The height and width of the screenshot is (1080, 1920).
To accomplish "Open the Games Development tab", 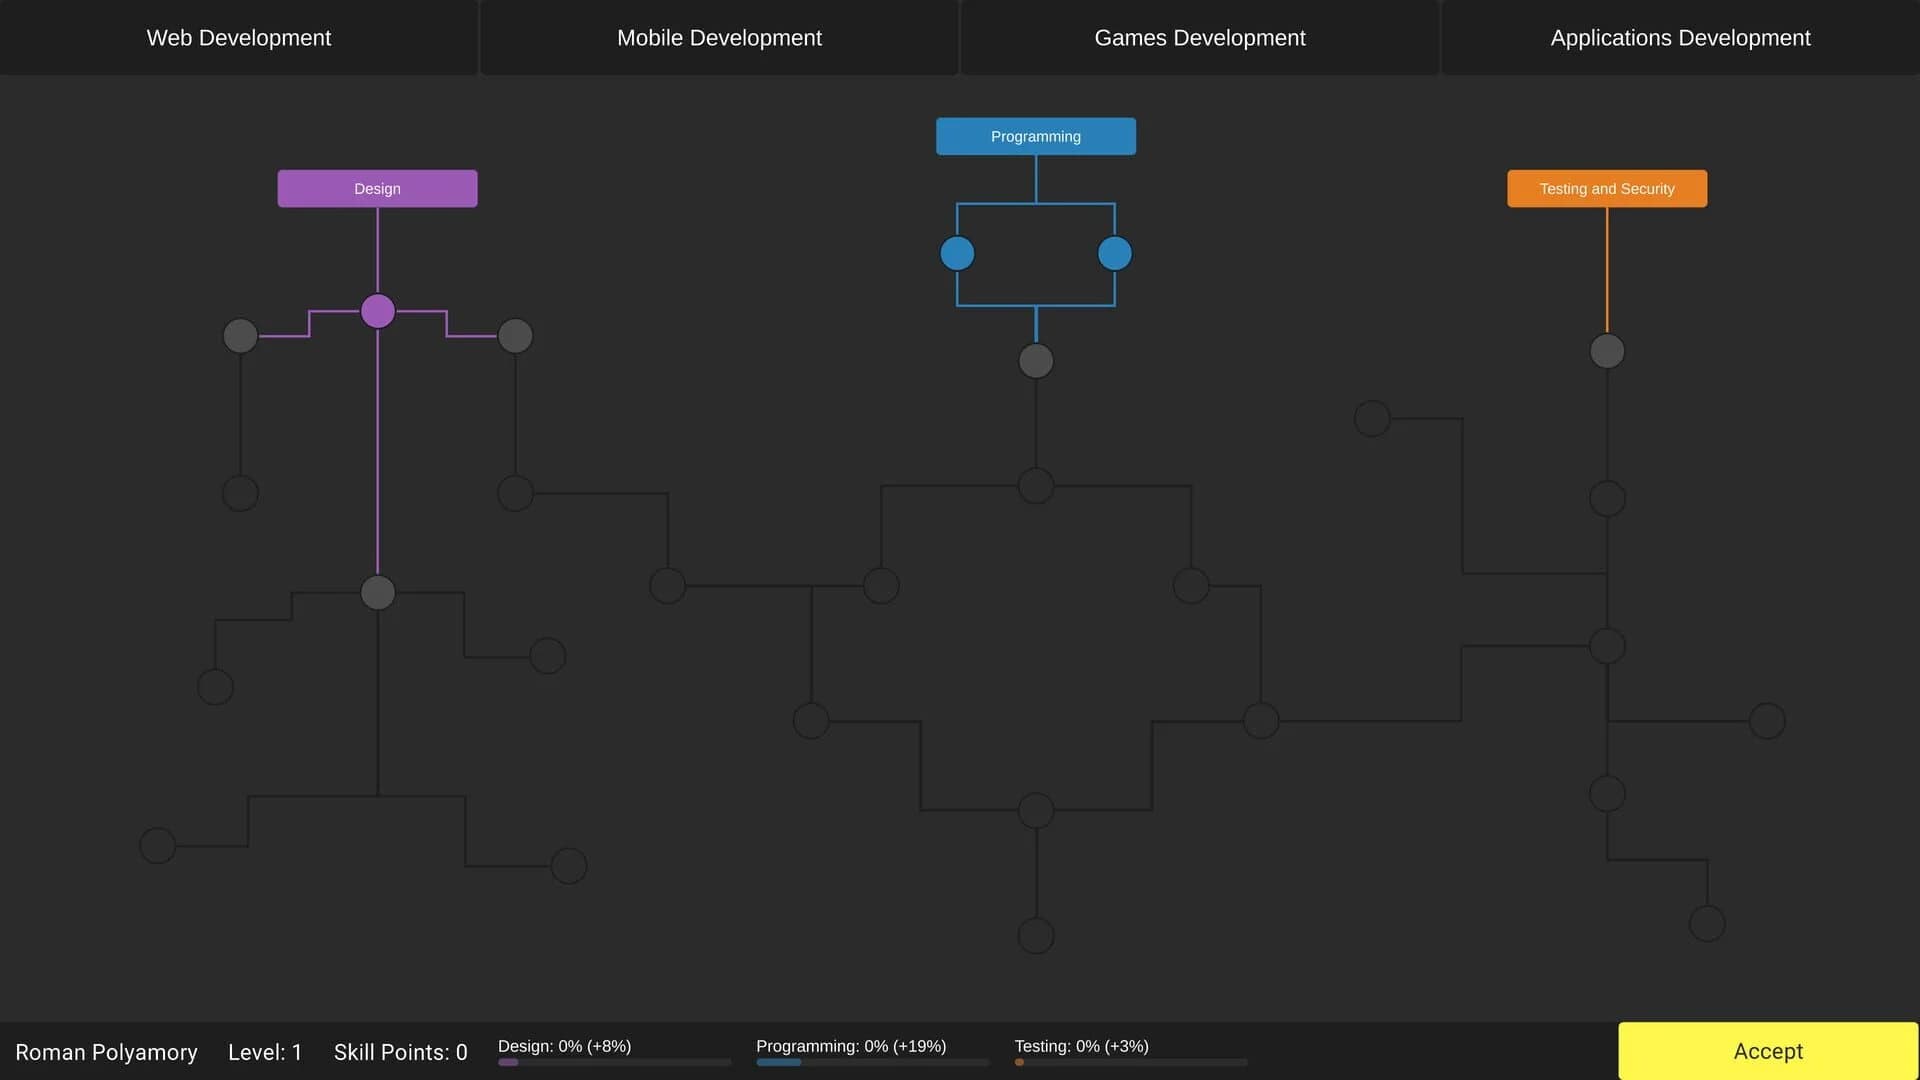I will pos(1200,37).
